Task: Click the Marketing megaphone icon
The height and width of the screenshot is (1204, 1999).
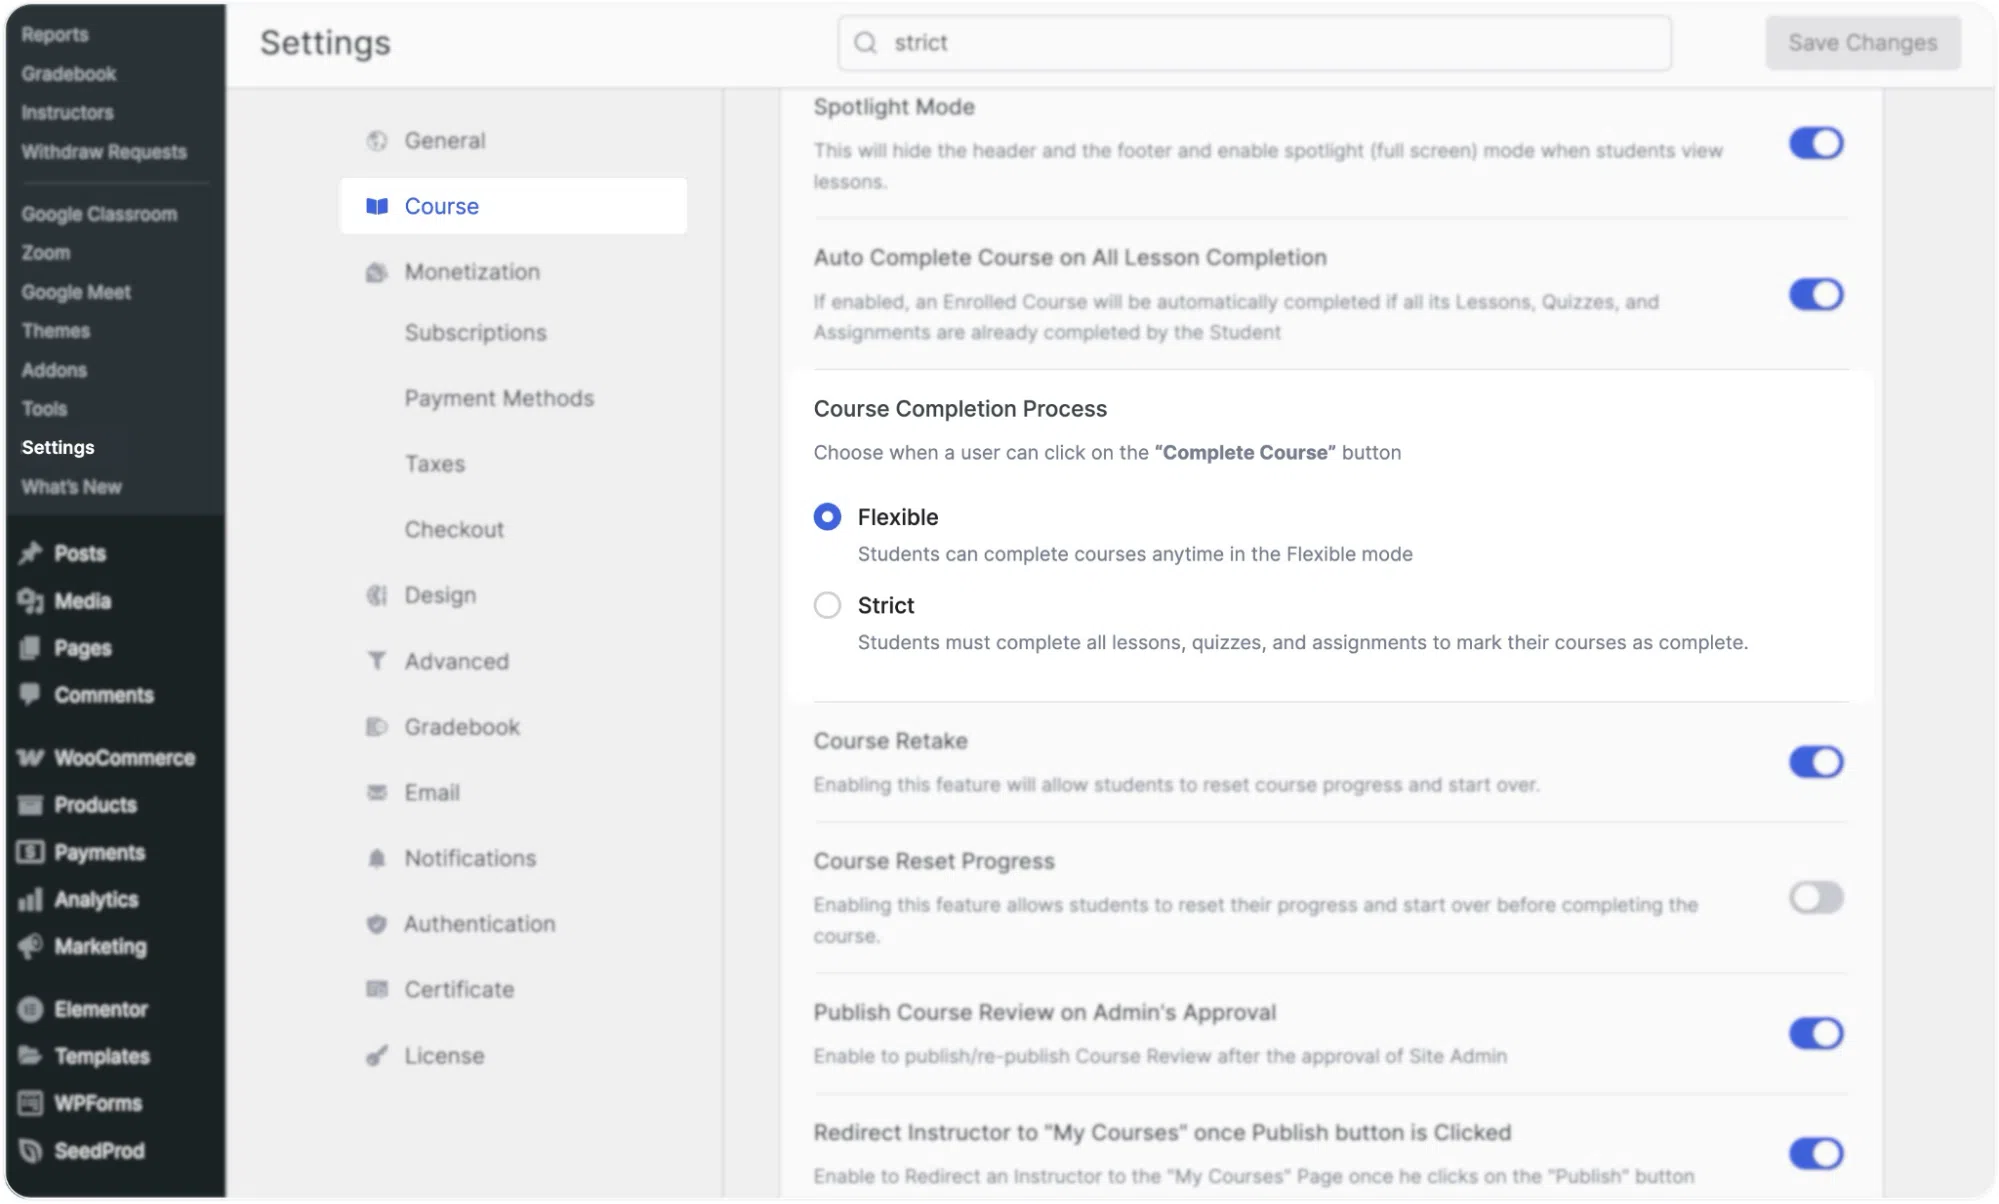Action: coord(31,947)
